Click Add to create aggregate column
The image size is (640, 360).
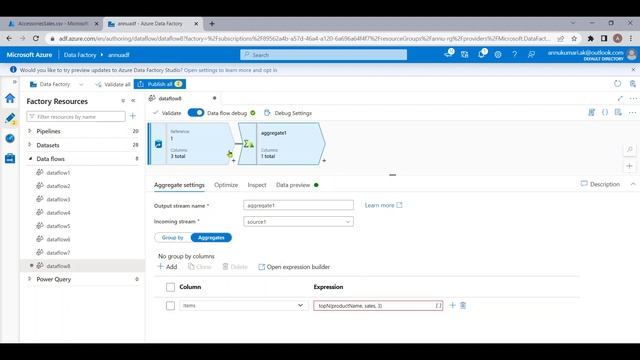click(x=167, y=267)
